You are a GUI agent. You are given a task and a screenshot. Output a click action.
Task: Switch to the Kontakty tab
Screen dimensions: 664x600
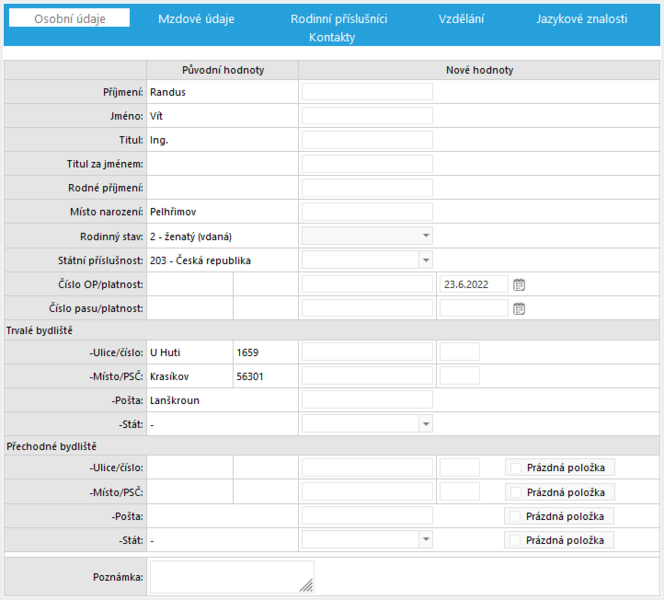pyautogui.click(x=332, y=37)
